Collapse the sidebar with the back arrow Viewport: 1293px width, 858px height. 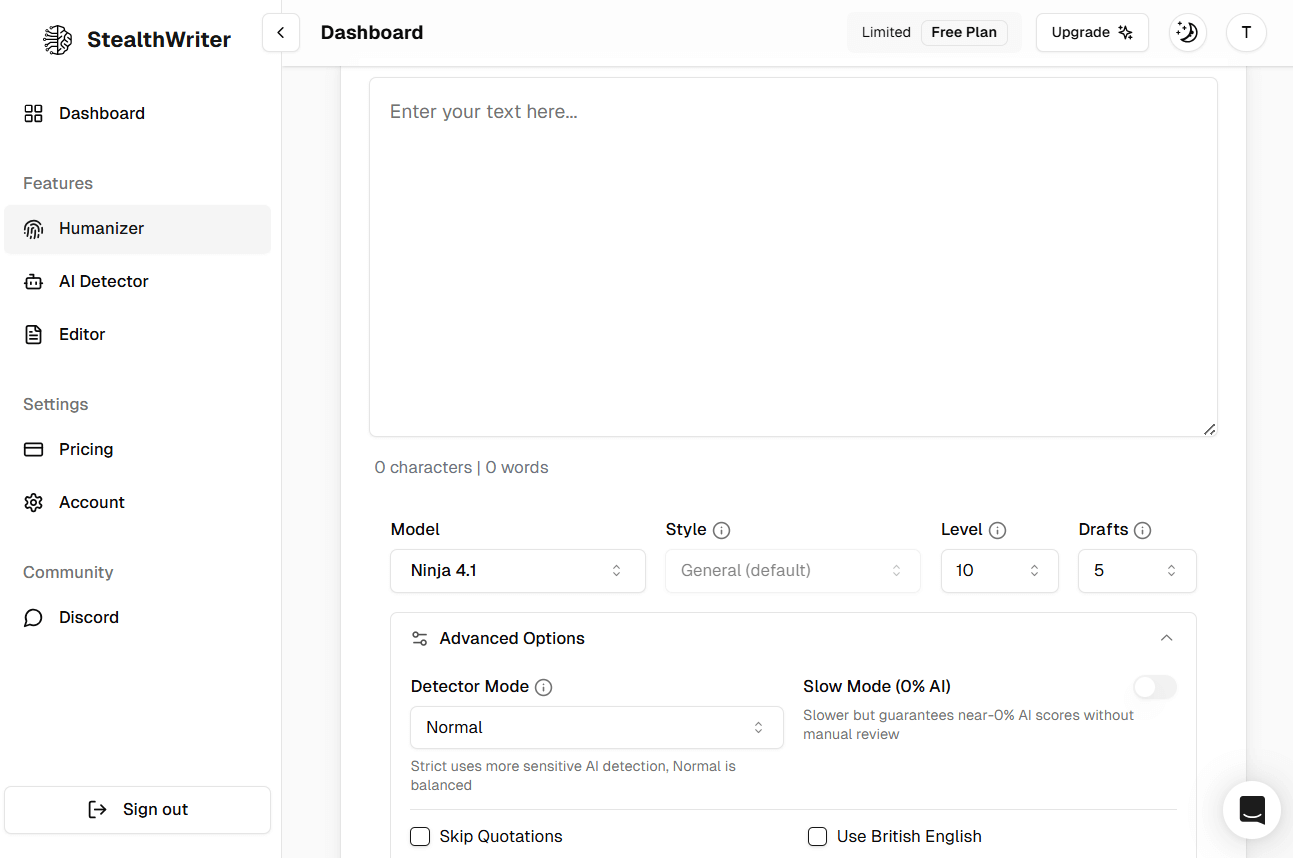[x=281, y=33]
